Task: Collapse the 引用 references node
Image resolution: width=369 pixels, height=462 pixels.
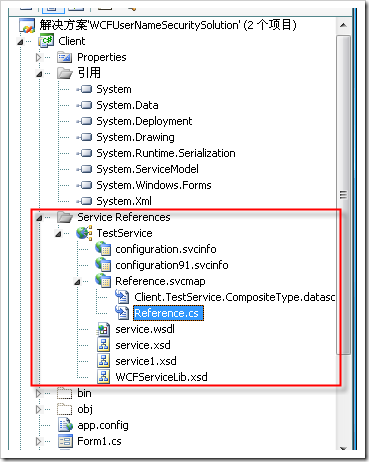Action: point(39,74)
